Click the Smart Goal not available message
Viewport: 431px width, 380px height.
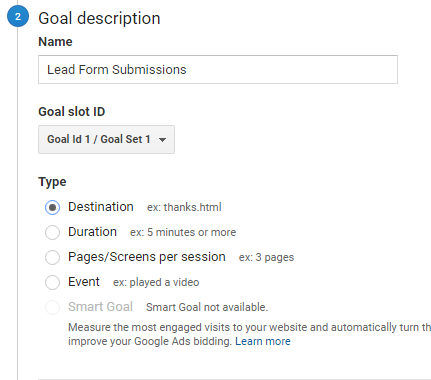[x=207, y=307]
